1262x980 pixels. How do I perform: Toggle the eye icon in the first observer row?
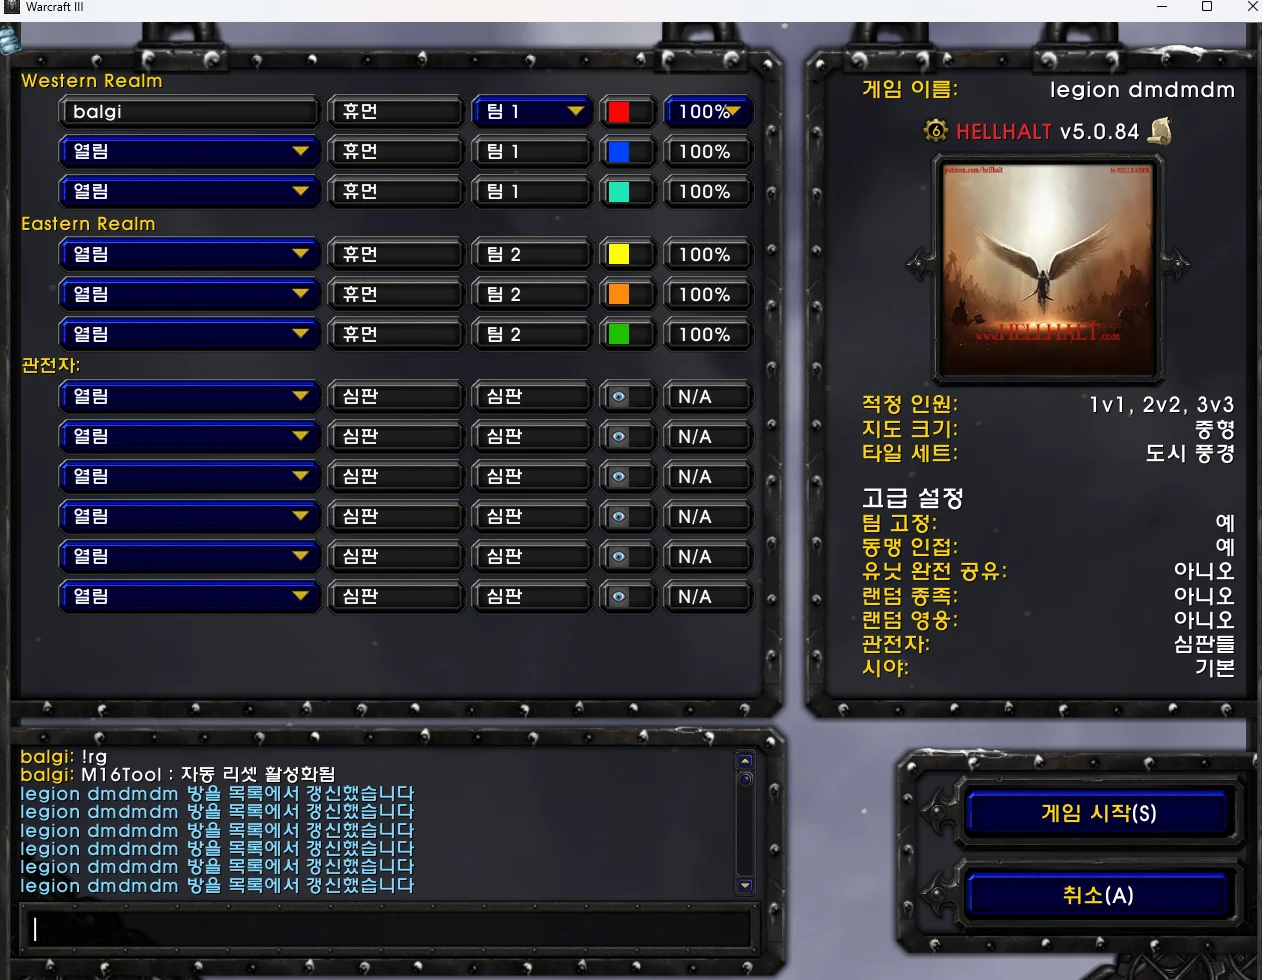(x=619, y=397)
